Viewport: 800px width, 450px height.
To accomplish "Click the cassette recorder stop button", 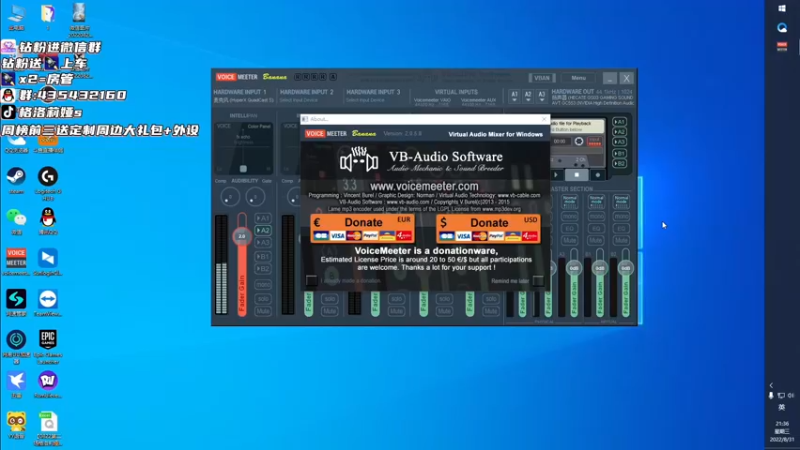I will (577, 175).
